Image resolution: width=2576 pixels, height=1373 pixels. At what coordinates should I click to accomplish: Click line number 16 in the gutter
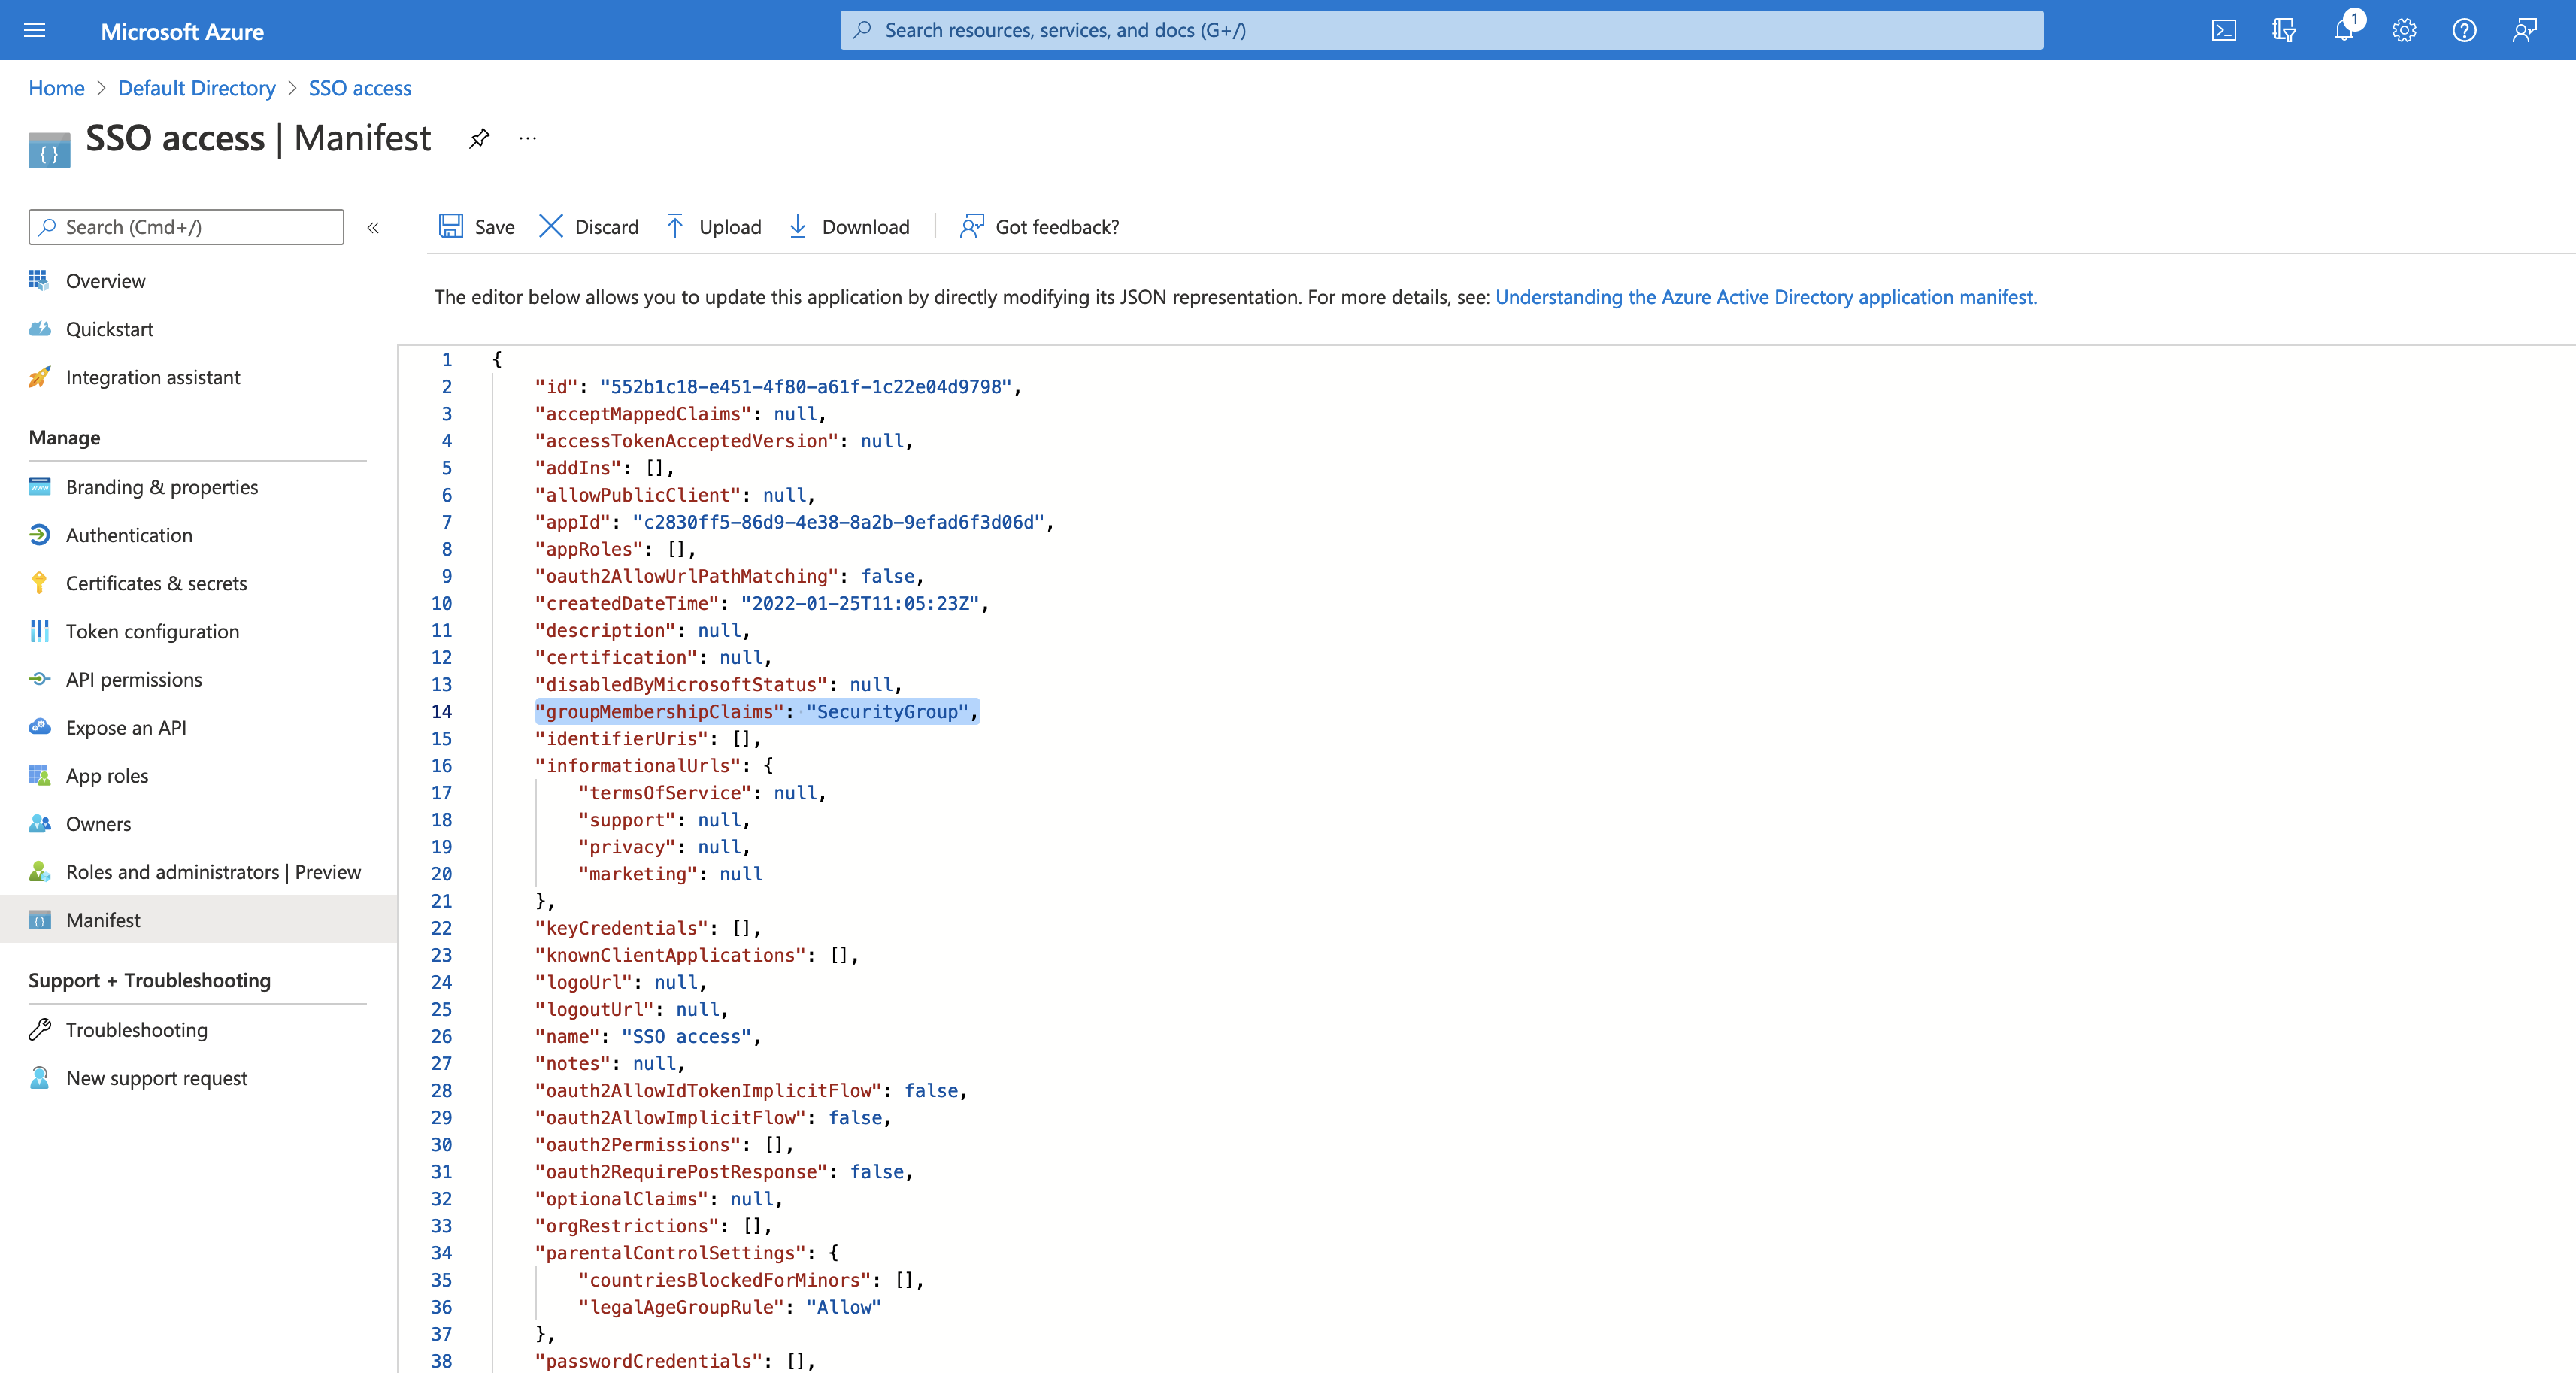click(441, 765)
